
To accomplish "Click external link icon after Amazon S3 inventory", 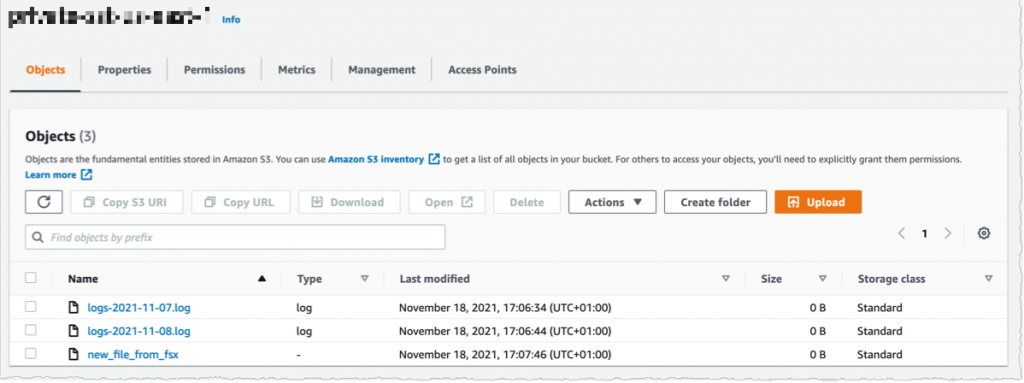I will click(x=434, y=159).
